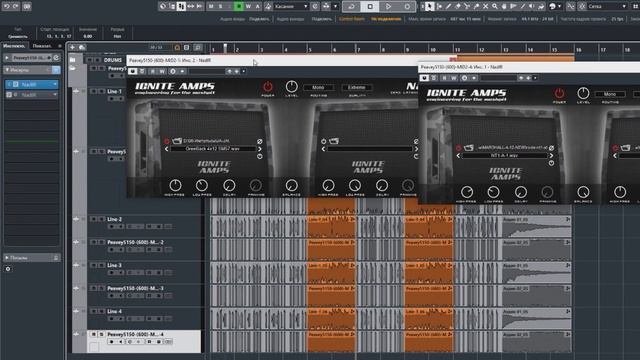The width and height of the screenshot is (640, 360).
Task: Select the Color tool in toolbar
Action: [552, 6]
